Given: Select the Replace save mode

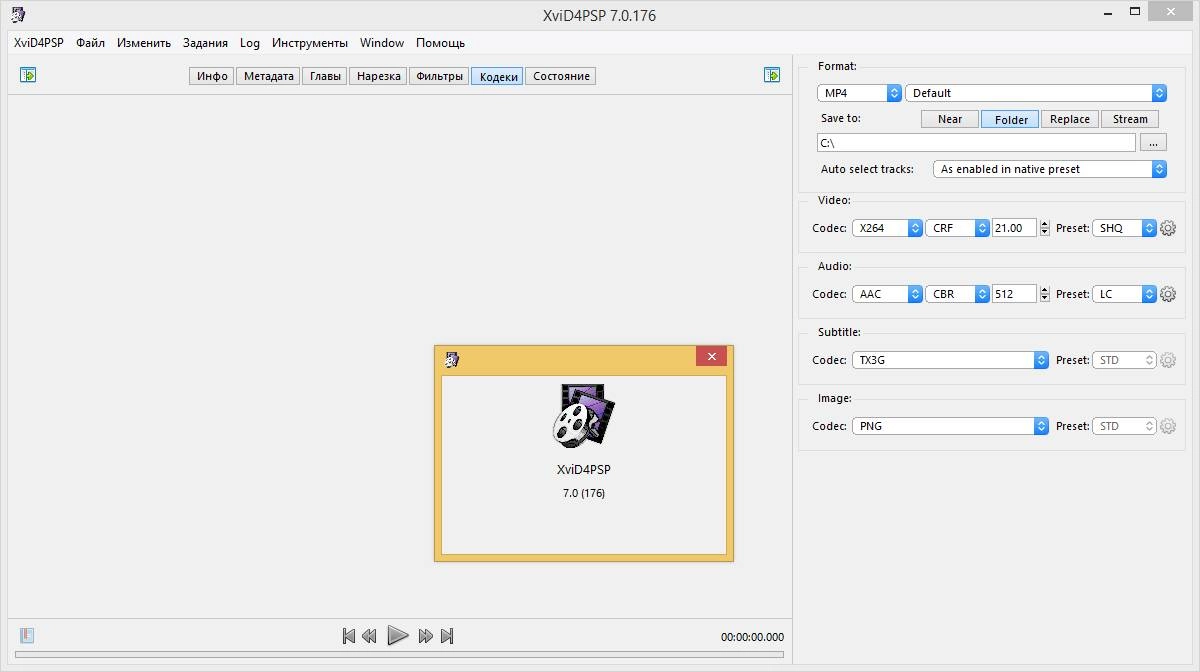Looking at the screenshot, I should tap(1070, 119).
